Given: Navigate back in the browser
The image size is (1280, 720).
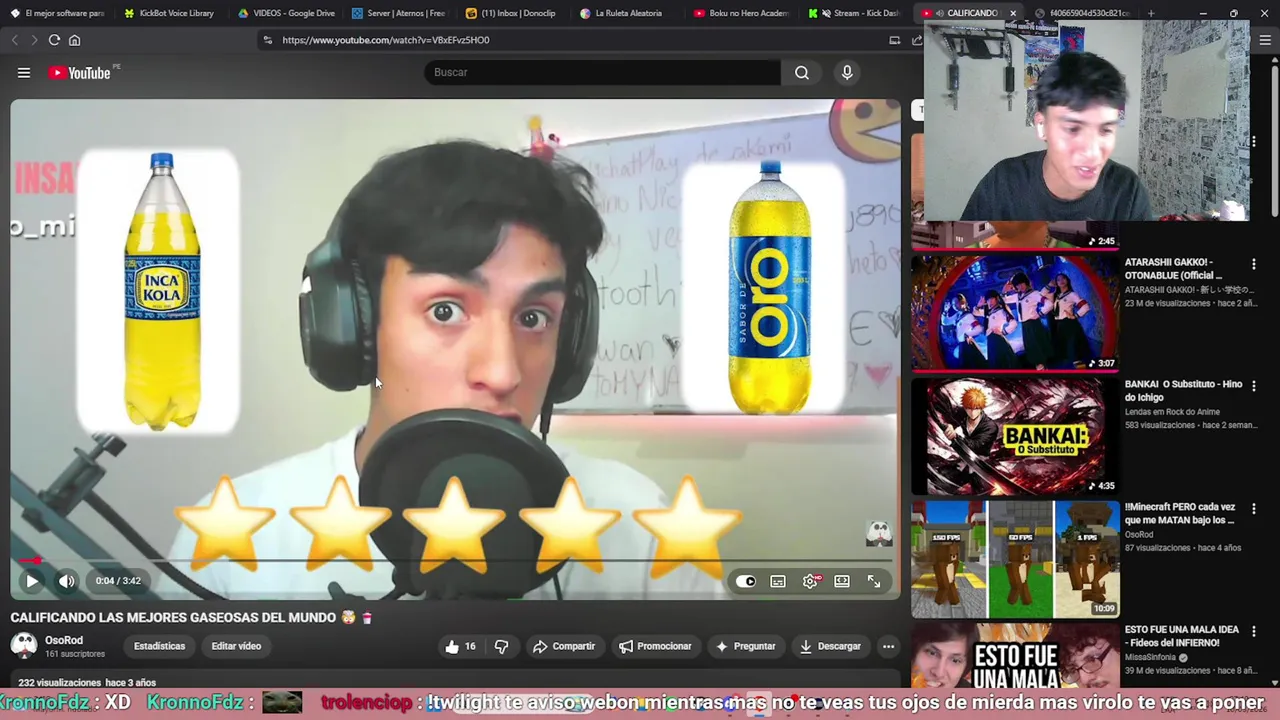Looking at the screenshot, I should (x=14, y=40).
